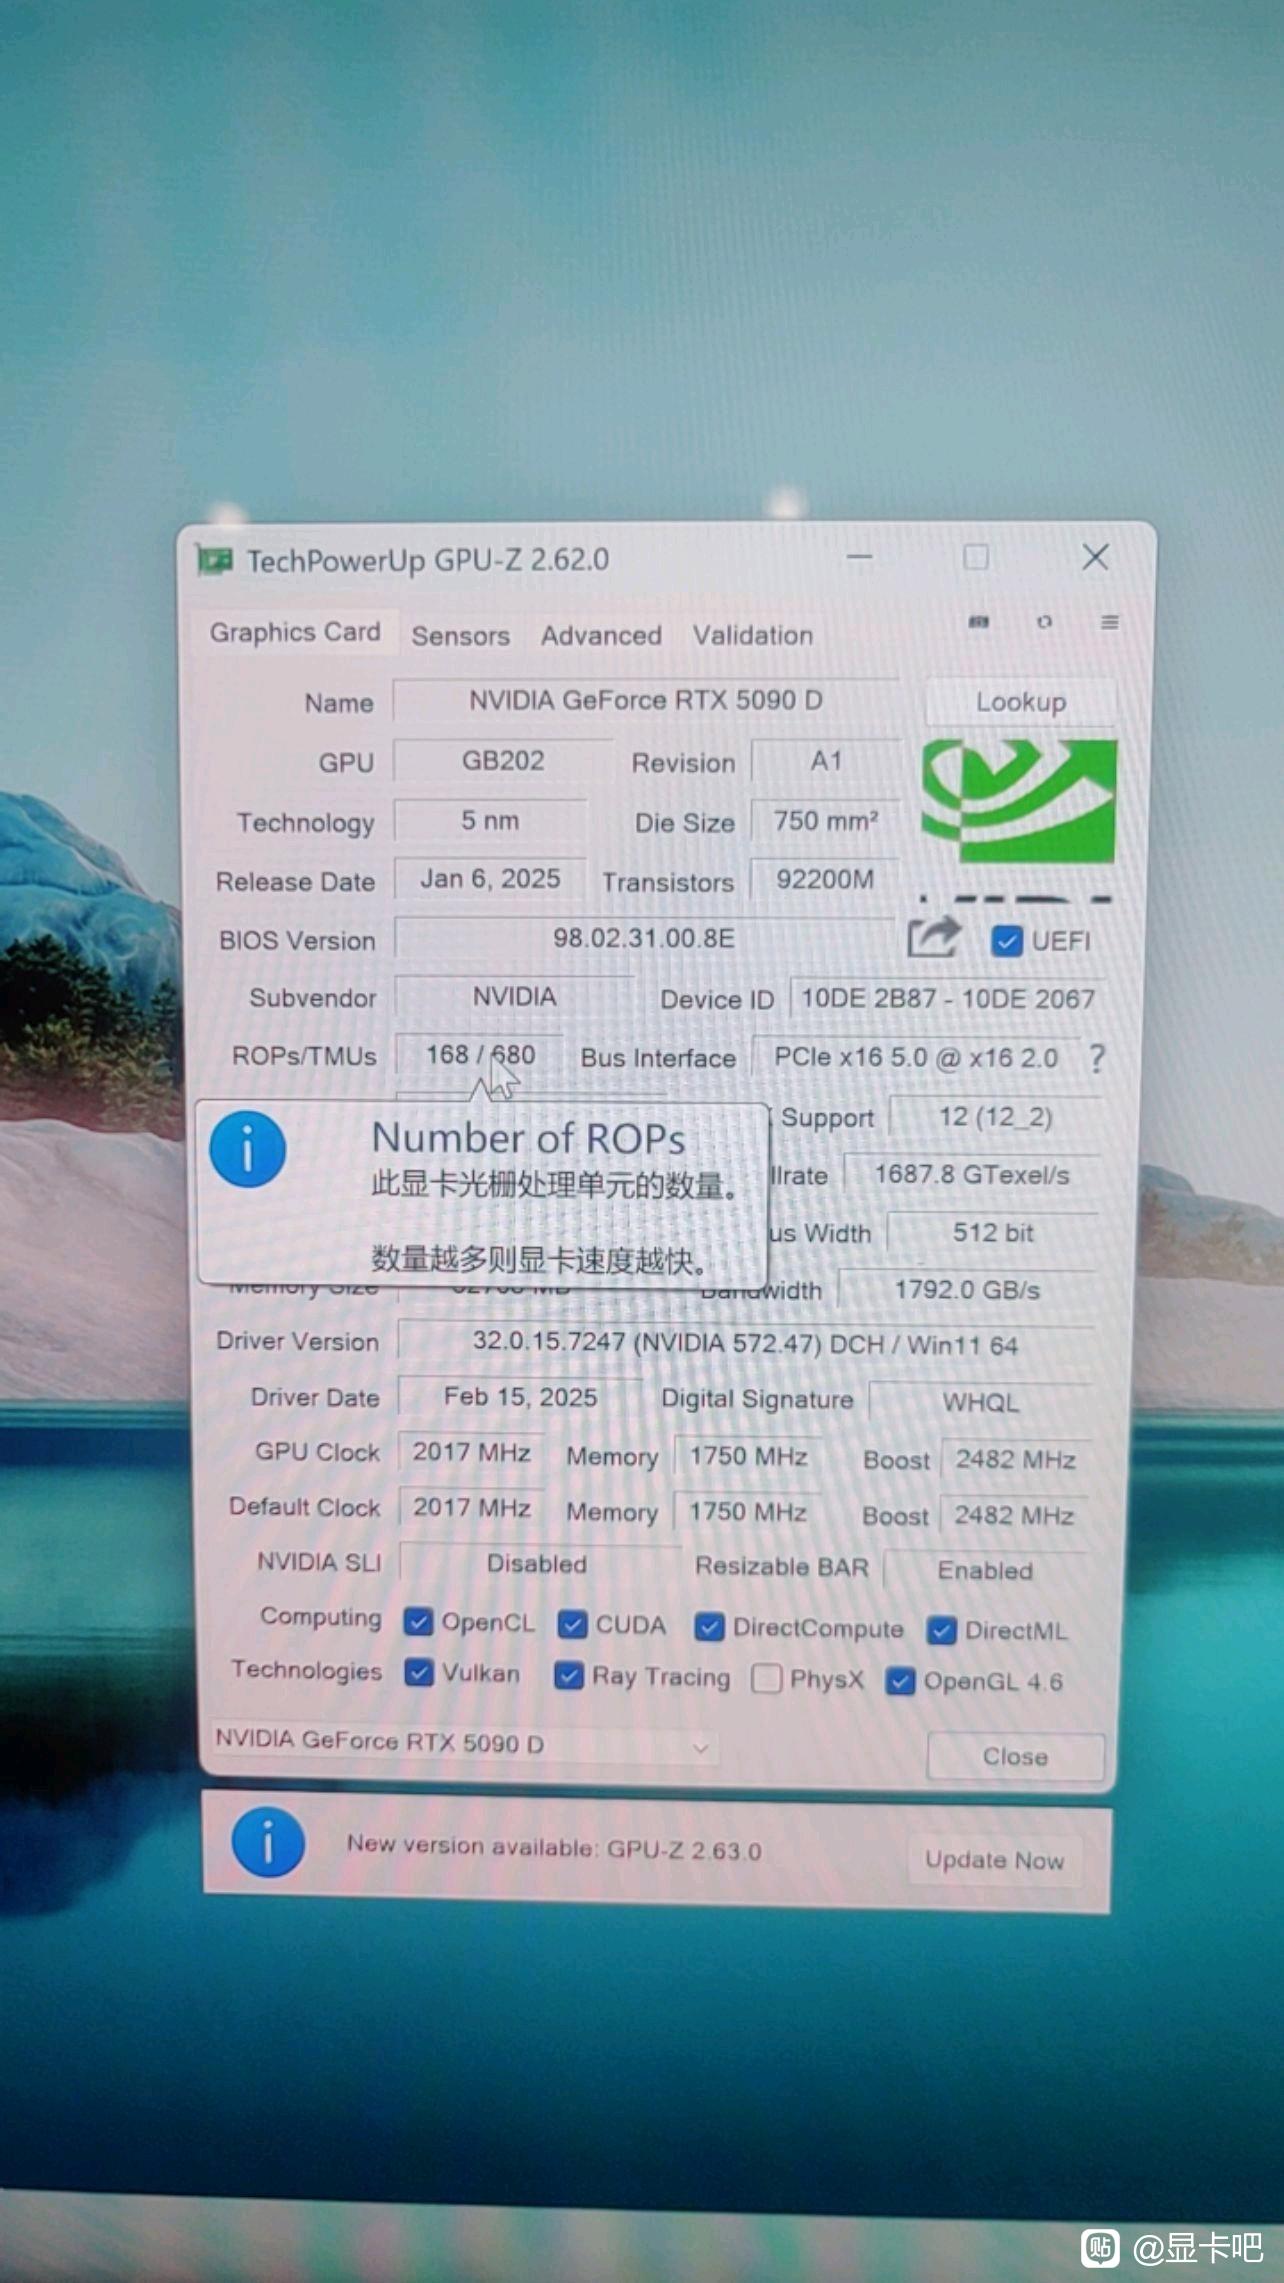This screenshot has width=1284, height=2283.
Task: Open the Validation tab
Action: 753,636
